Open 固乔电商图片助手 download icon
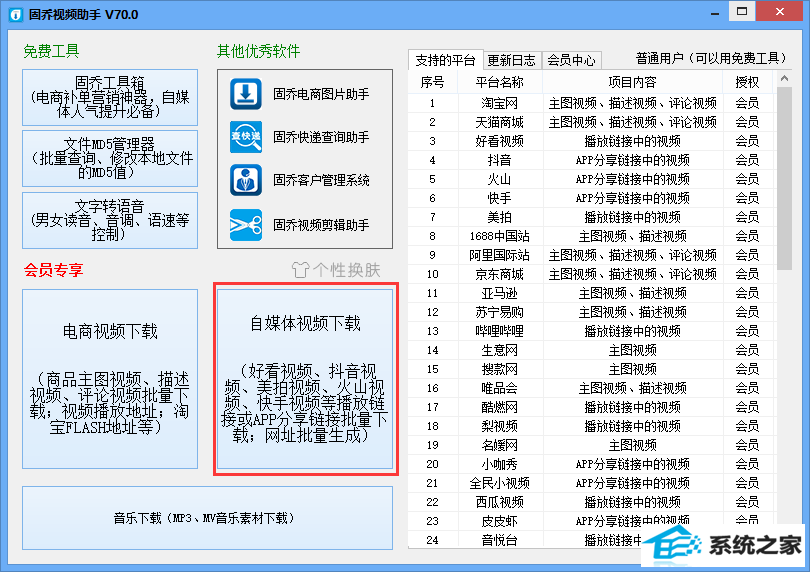The width and height of the screenshot is (810, 572). pyautogui.click(x=246, y=94)
